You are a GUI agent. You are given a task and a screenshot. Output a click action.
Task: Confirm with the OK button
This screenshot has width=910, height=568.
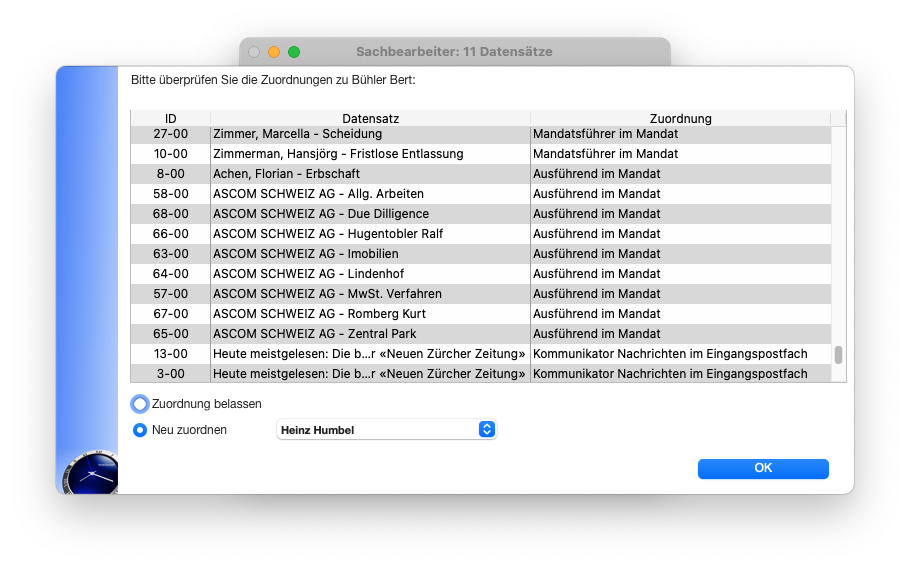[x=763, y=468]
